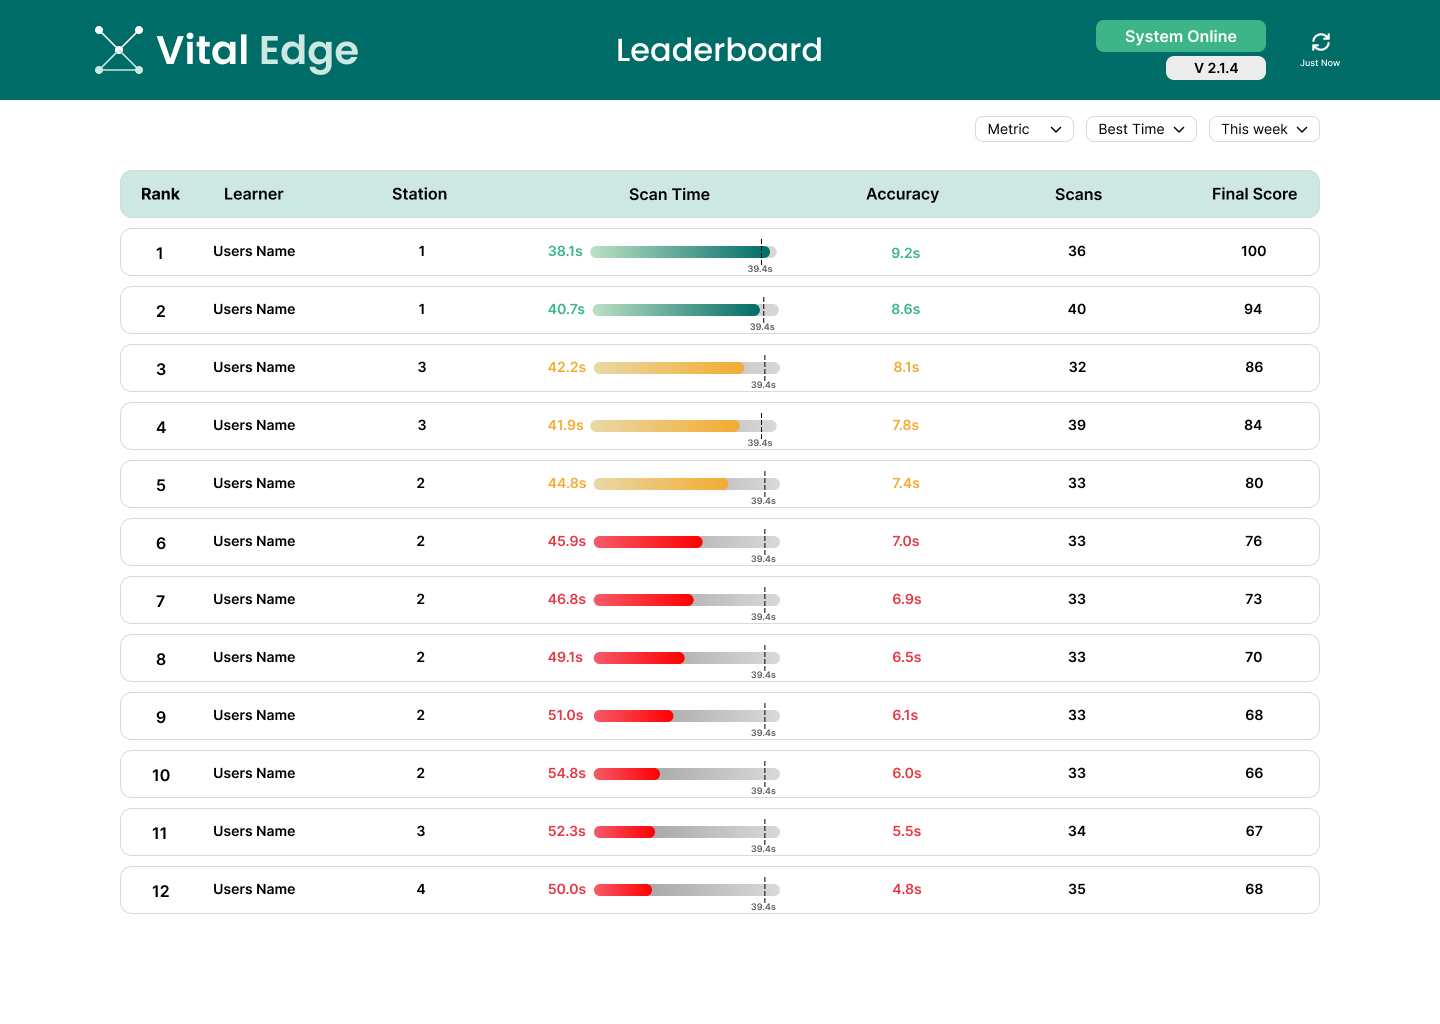Click the refresh icon labeled Just Now
This screenshot has height=1024, width=1440.
[x=1320, y=42]
